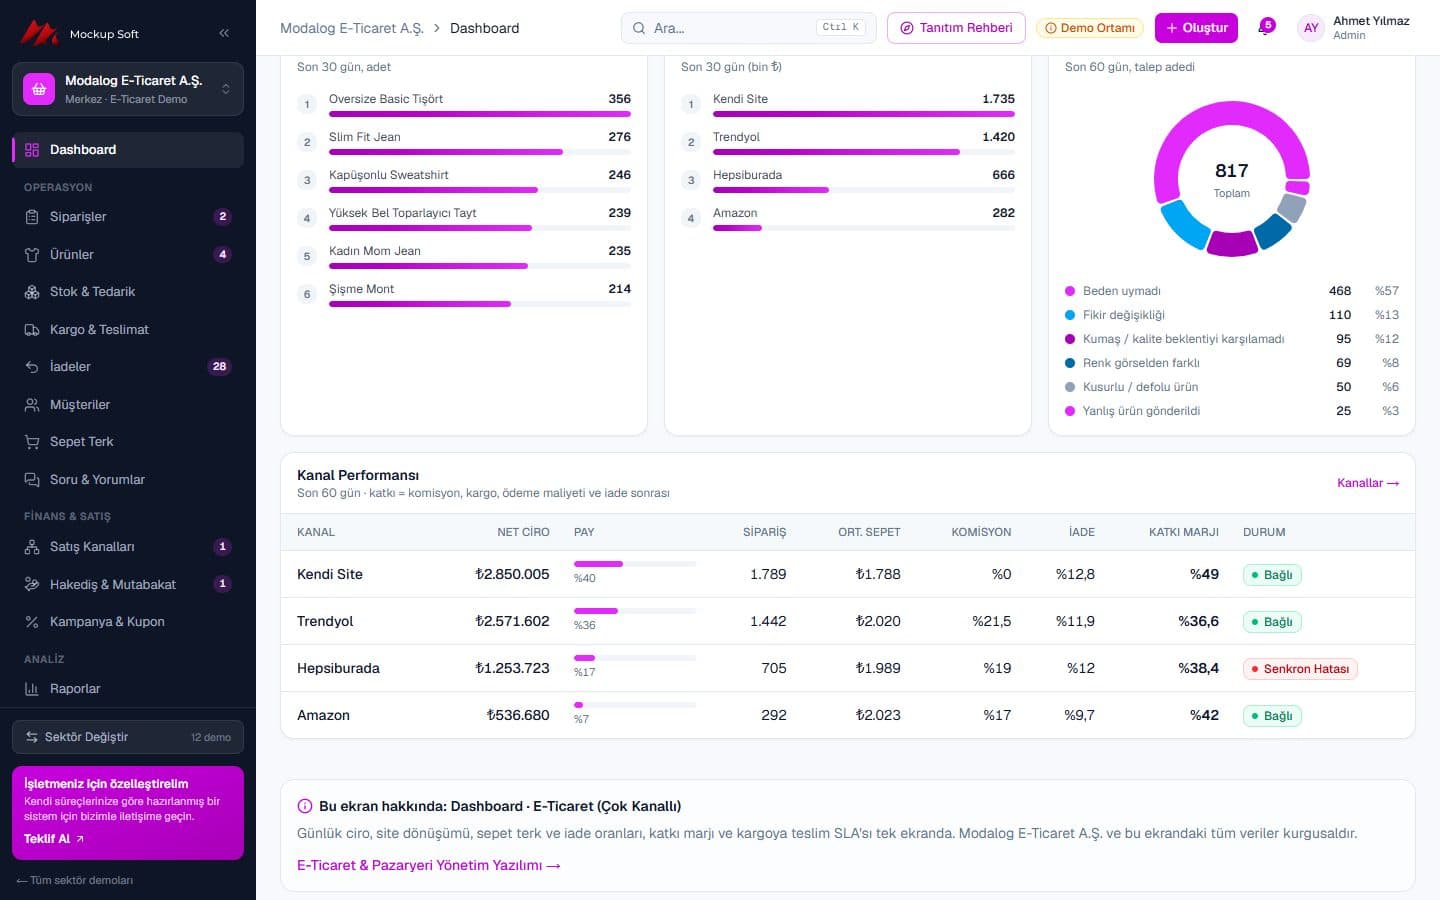This screenshot has width=1440, height=900.
Task: Click the Teklif Al link
Action: click(54, 839)
